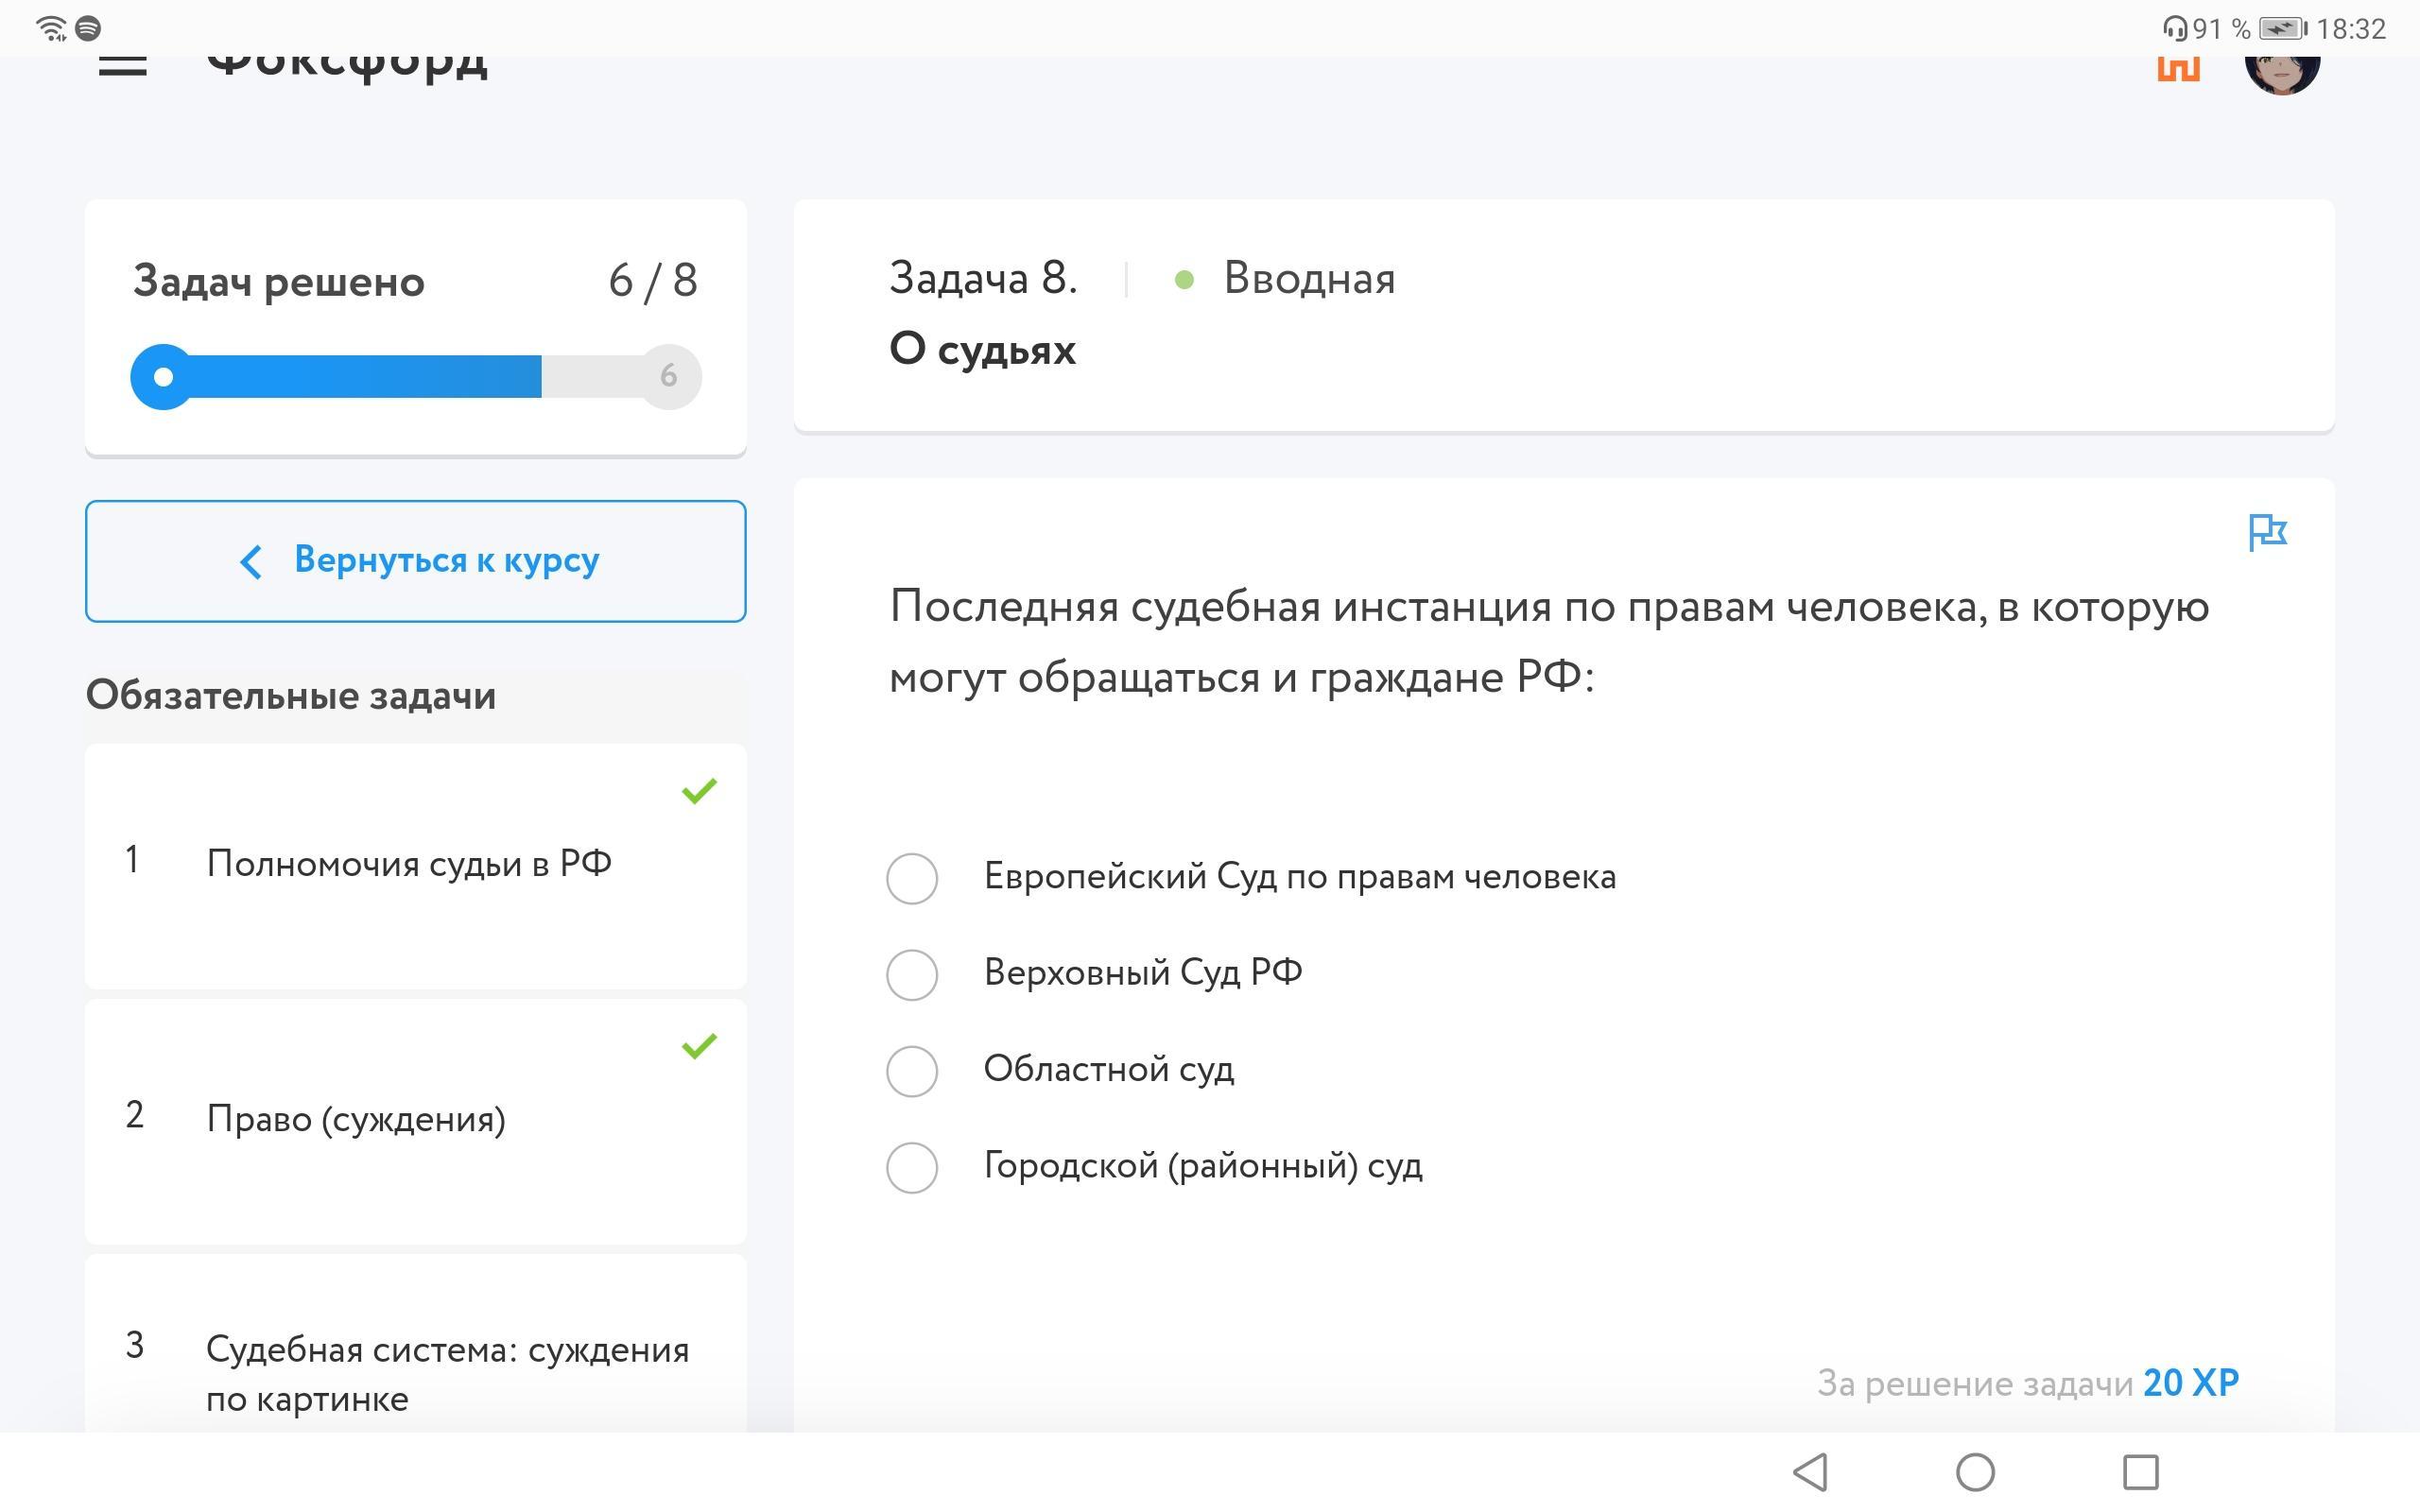The width and height of the screenshot is (2420, 1512).
Task: Click the progress slider start handle
Action: coord(163,377)
